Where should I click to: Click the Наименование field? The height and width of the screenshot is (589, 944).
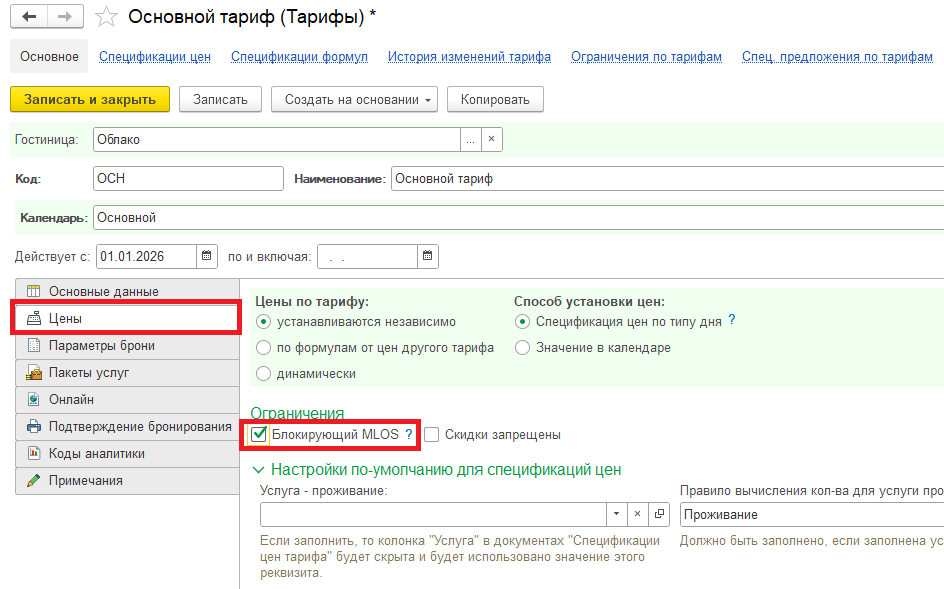667,179
